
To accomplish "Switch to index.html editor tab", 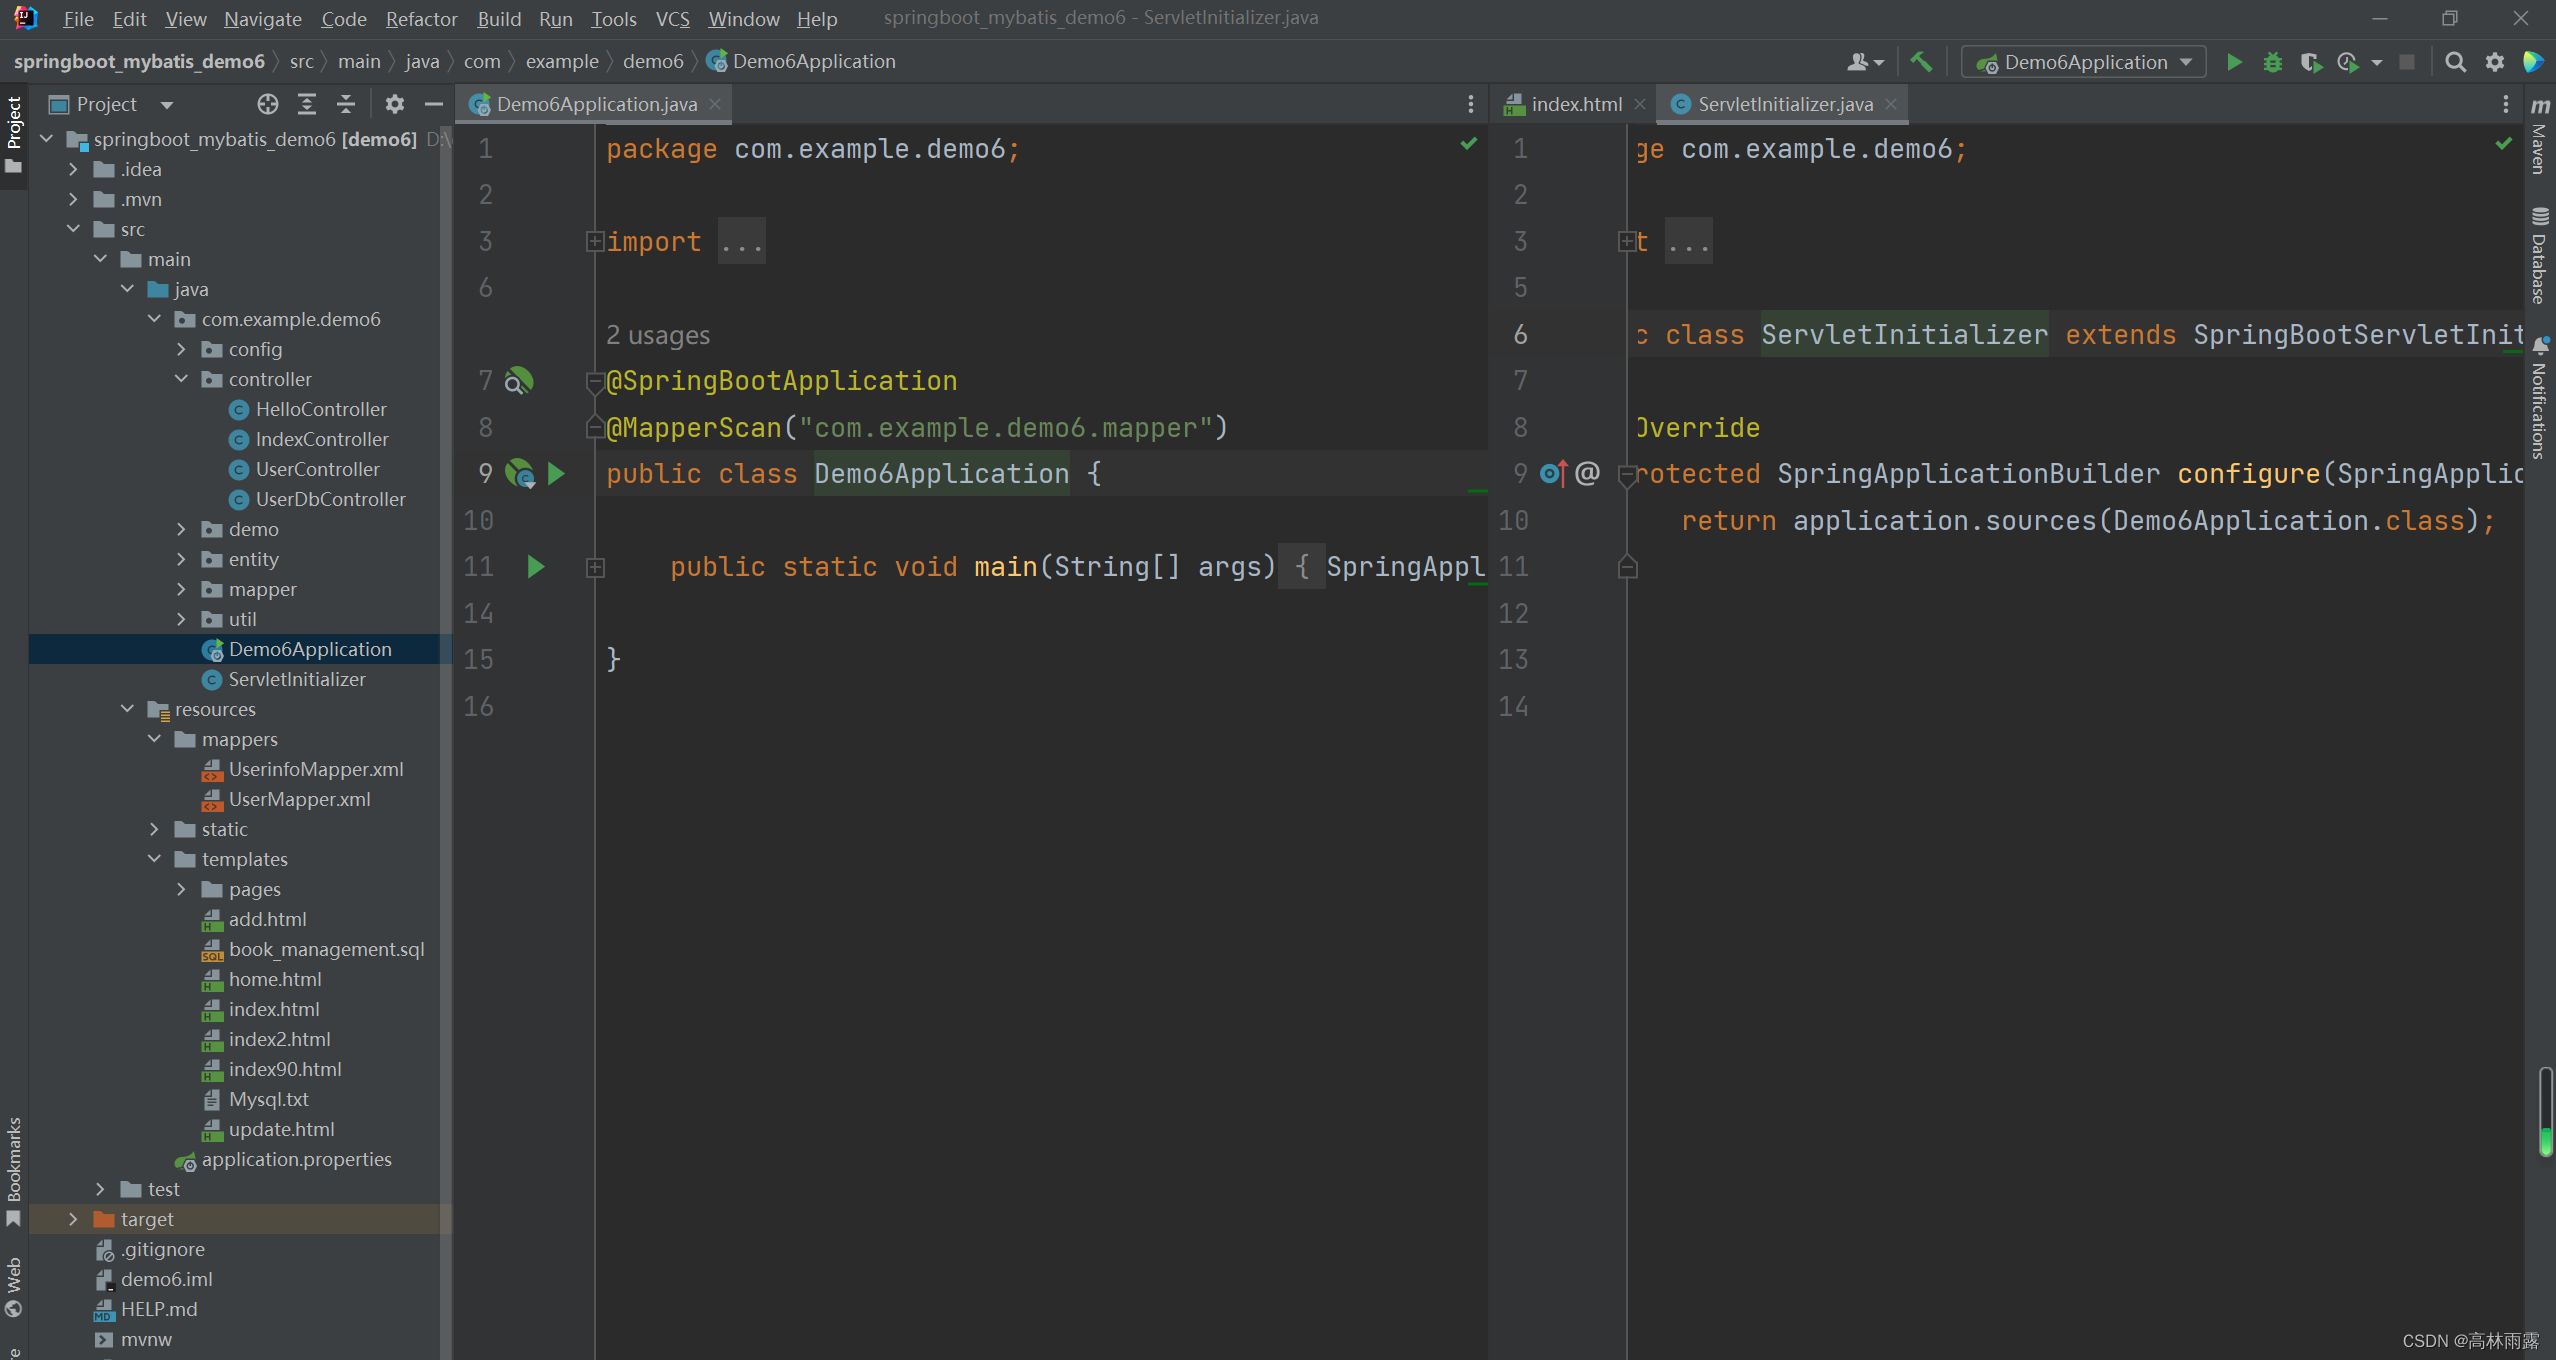I will 1576,104.
